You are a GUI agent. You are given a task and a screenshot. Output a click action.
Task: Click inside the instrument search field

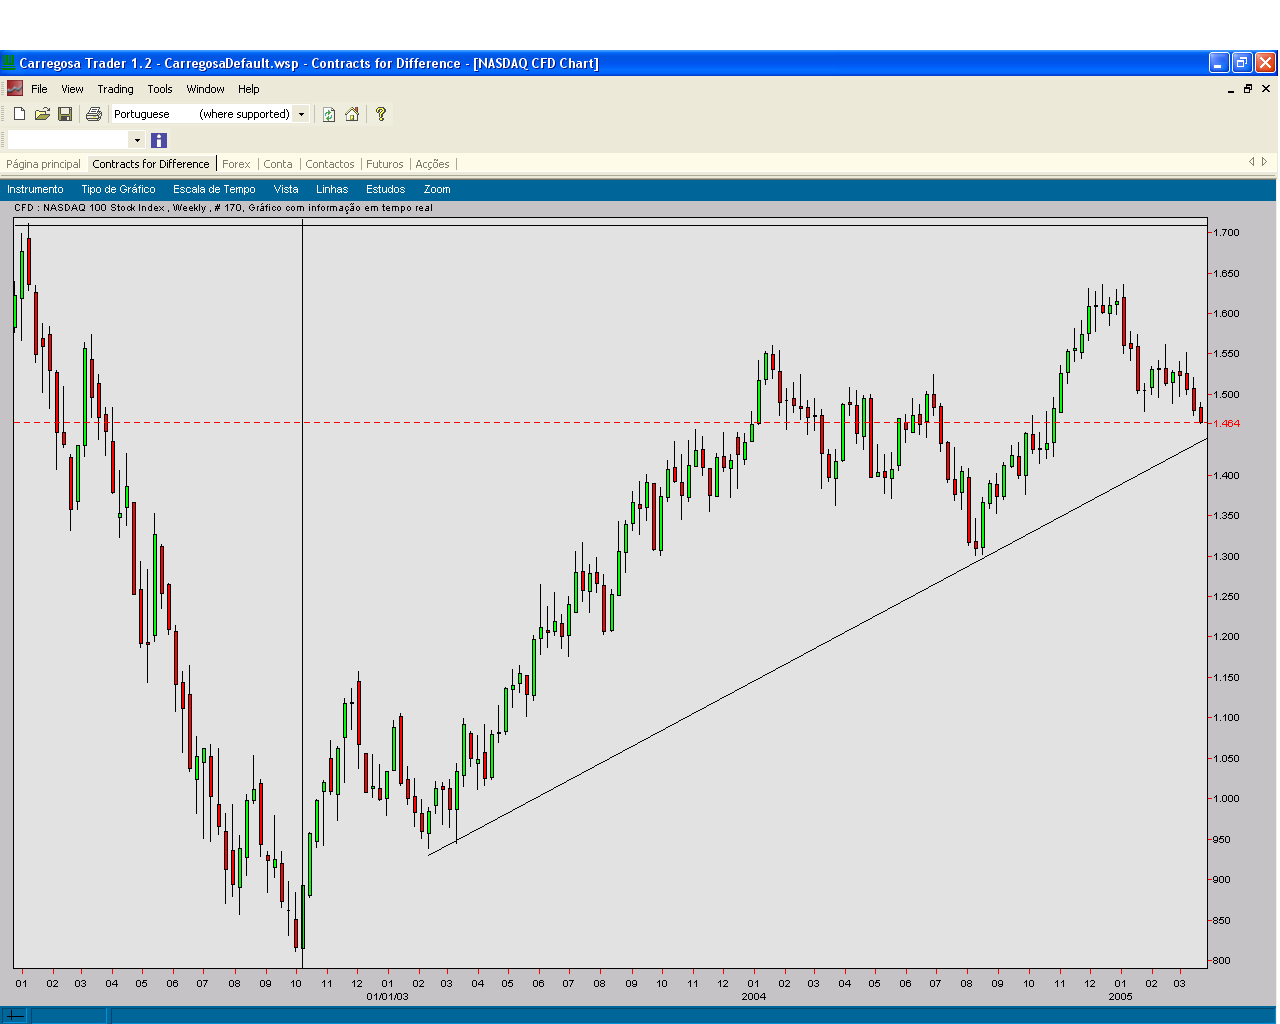(x=70, y=140)
